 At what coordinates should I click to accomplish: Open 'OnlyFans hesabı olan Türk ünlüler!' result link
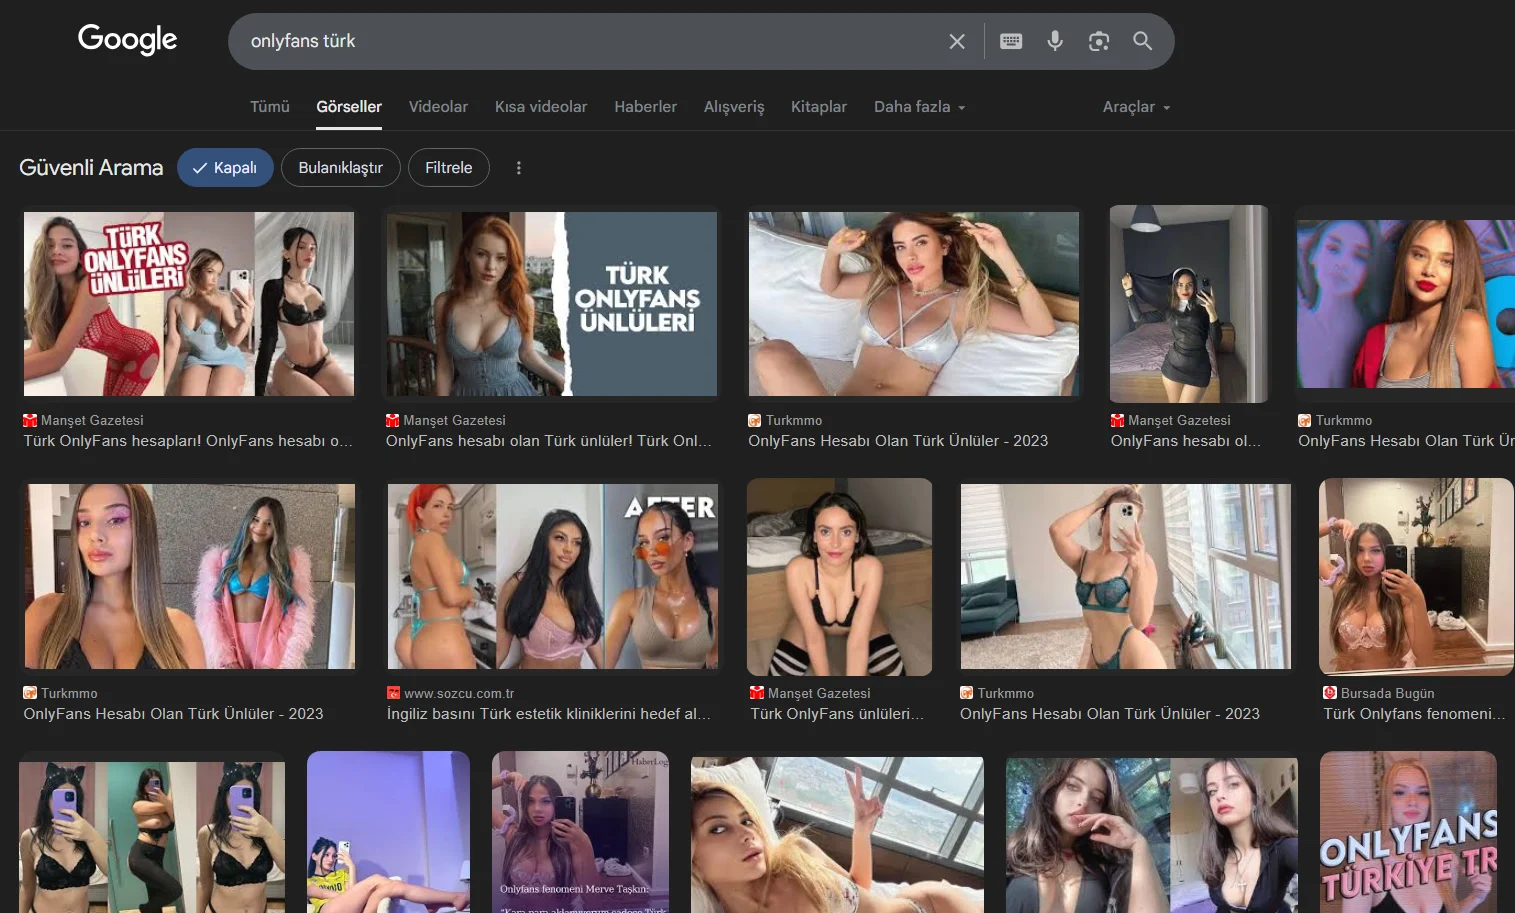(549, 441)
